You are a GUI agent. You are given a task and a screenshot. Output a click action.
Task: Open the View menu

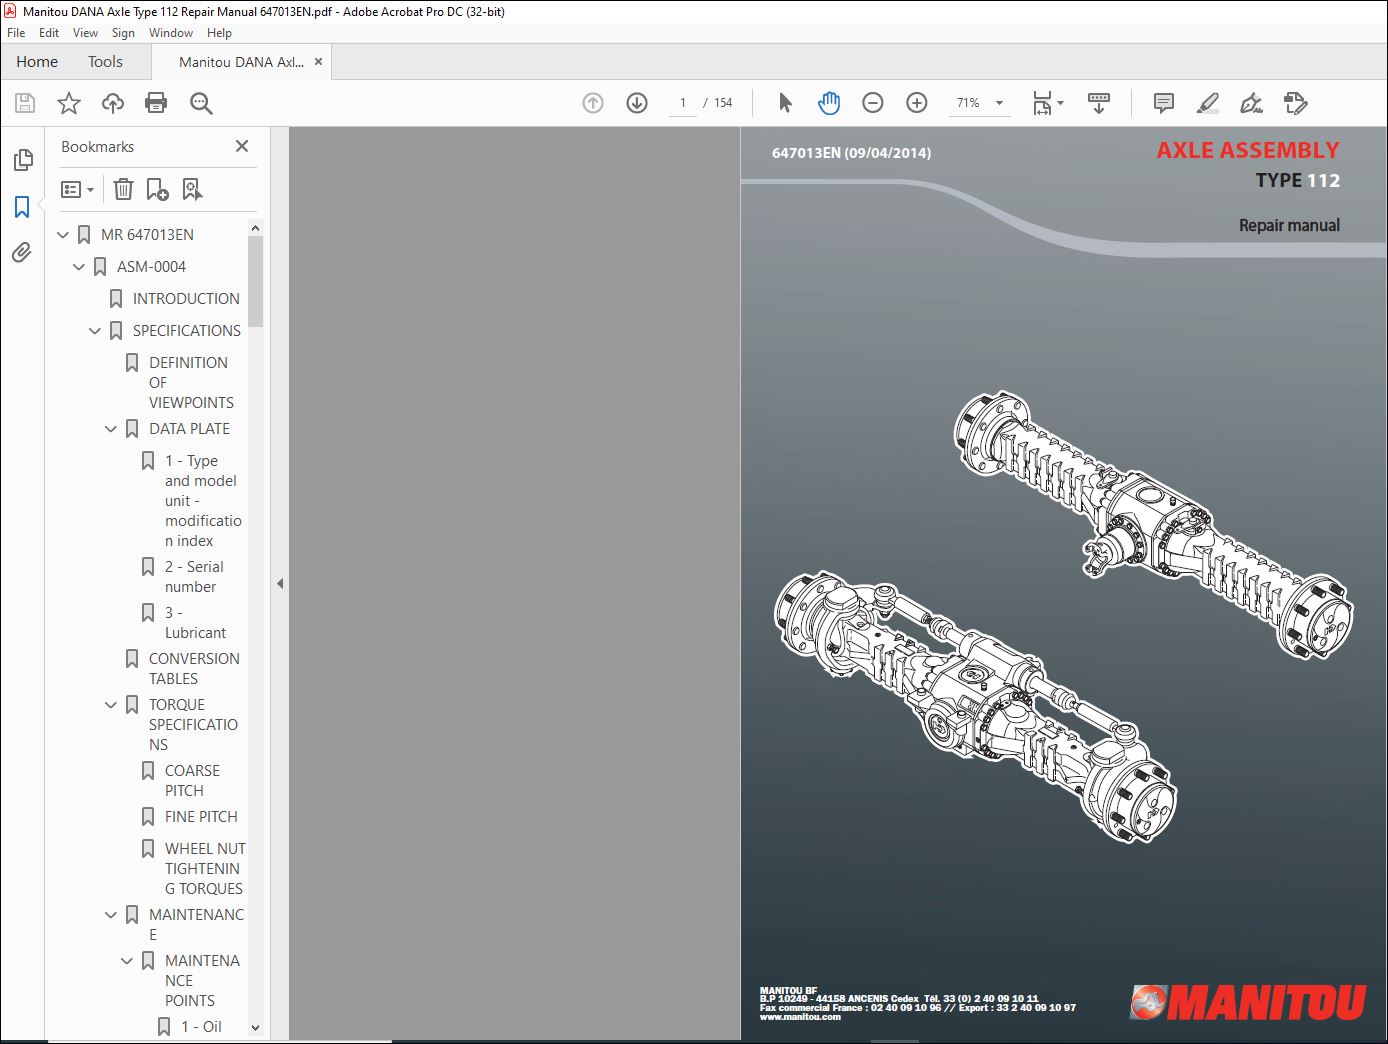(85, 33)
